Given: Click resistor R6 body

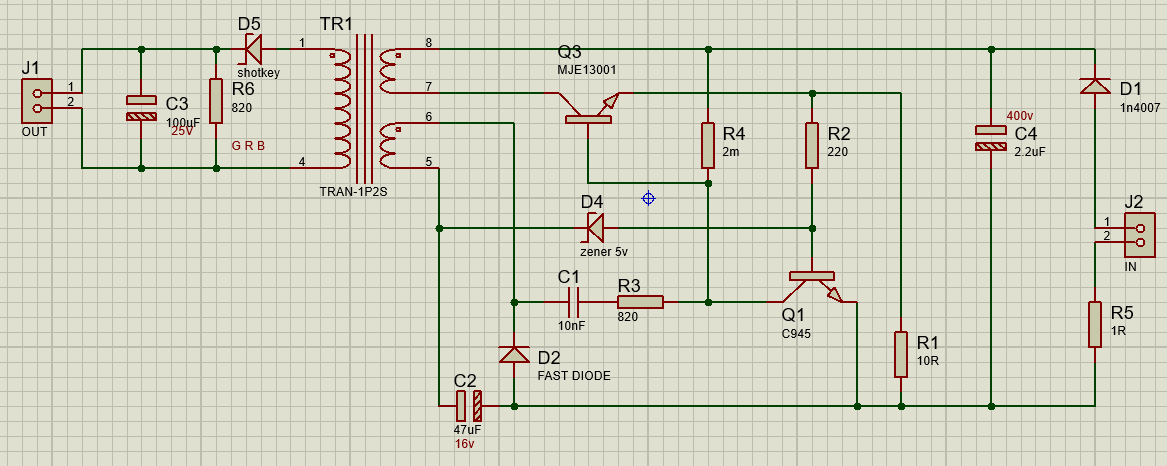Looking at the screenshot, I should pos(216,101).
